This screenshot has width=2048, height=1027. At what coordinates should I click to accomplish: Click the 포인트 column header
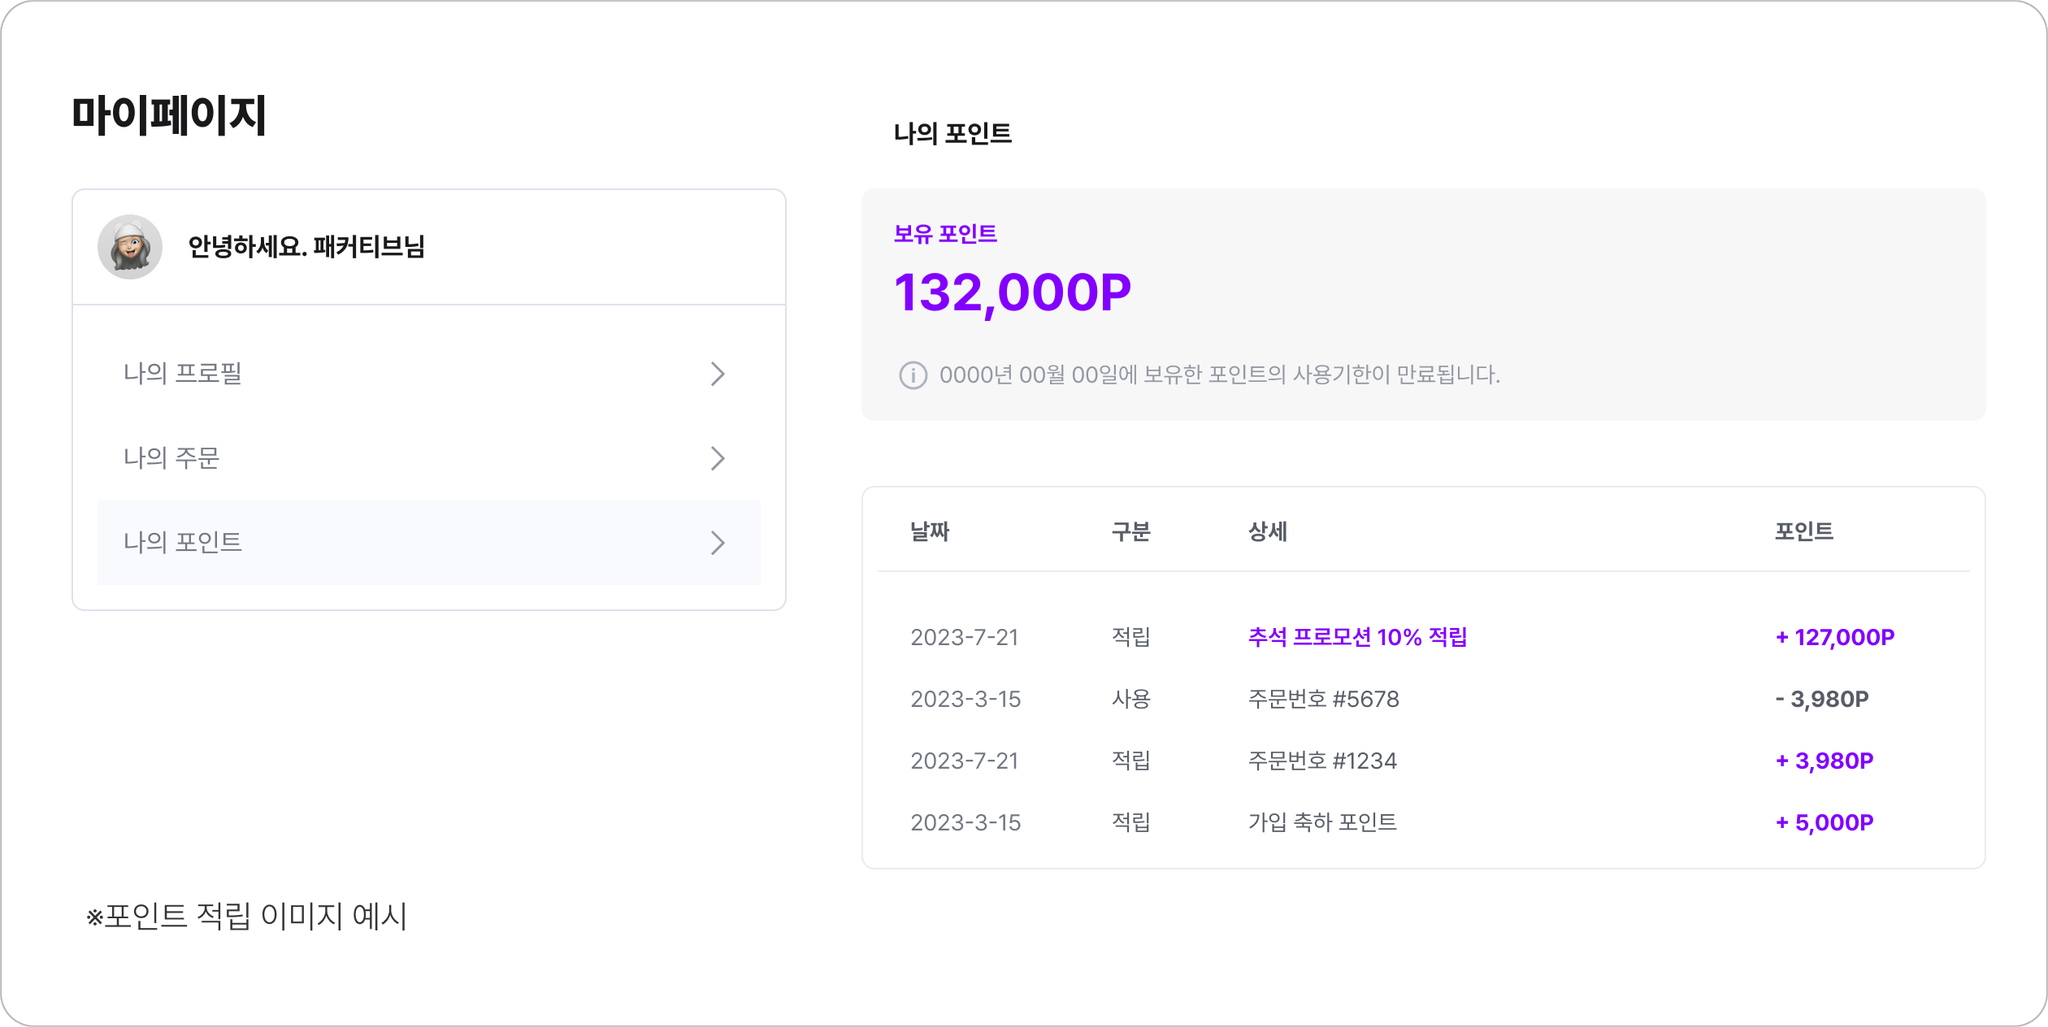click(1804, 532)
